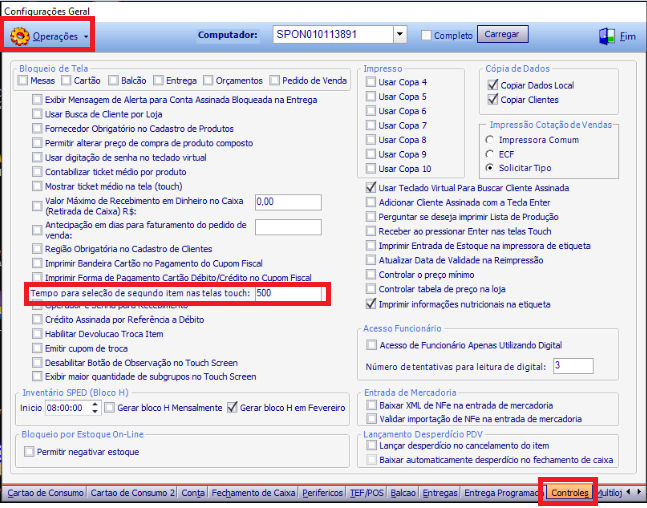The width and height of the screenshot is (647, 508).
Task: Click the Valor Máximo de Recebimento field
Action: coord(288,202)
